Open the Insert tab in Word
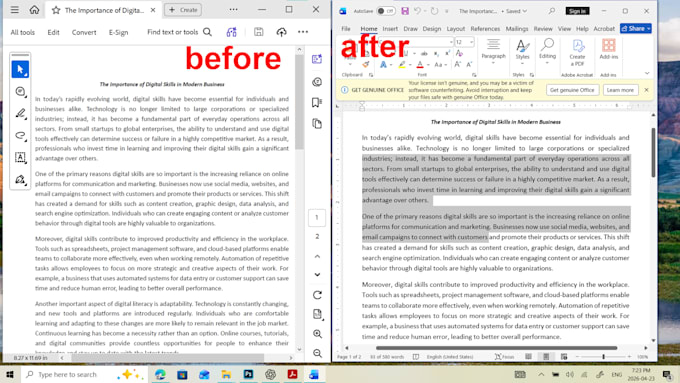This screenshot has height=383, width=680. 390,29
